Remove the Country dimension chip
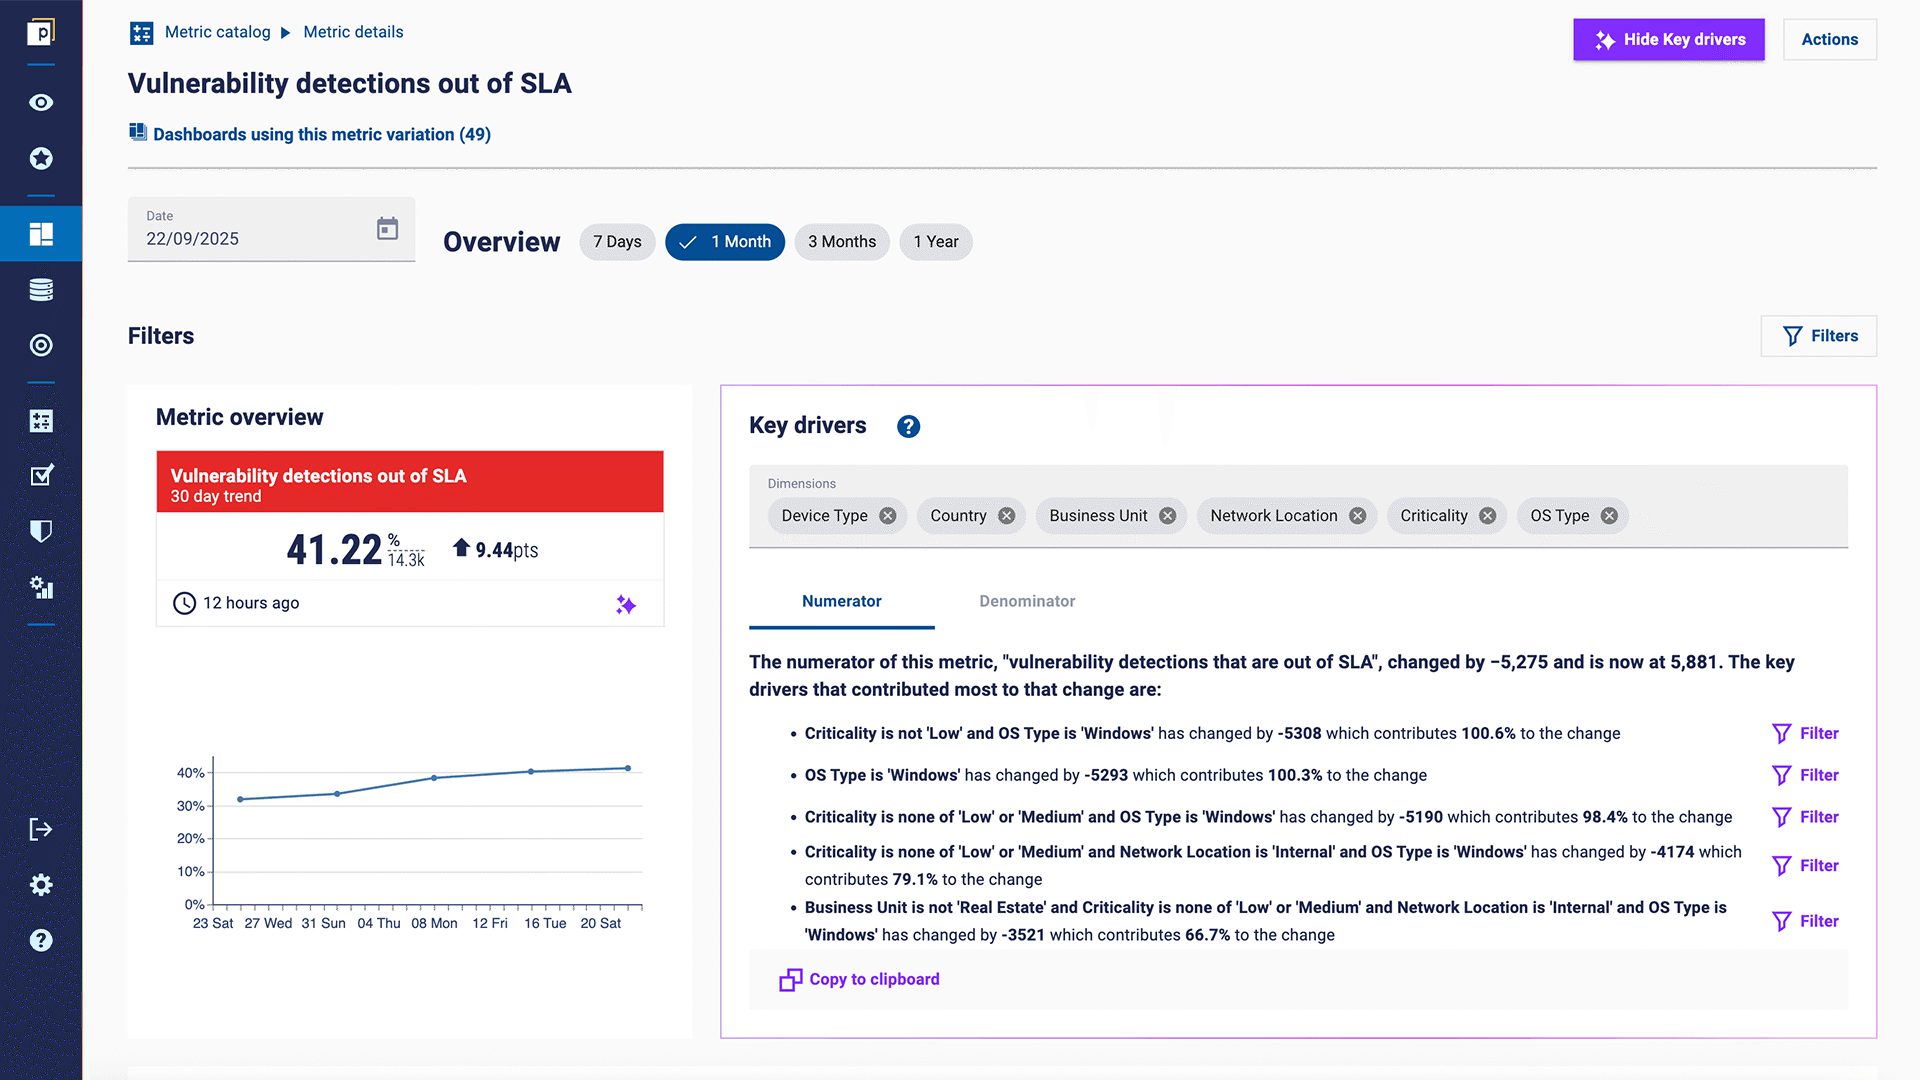 (1007, 516)
